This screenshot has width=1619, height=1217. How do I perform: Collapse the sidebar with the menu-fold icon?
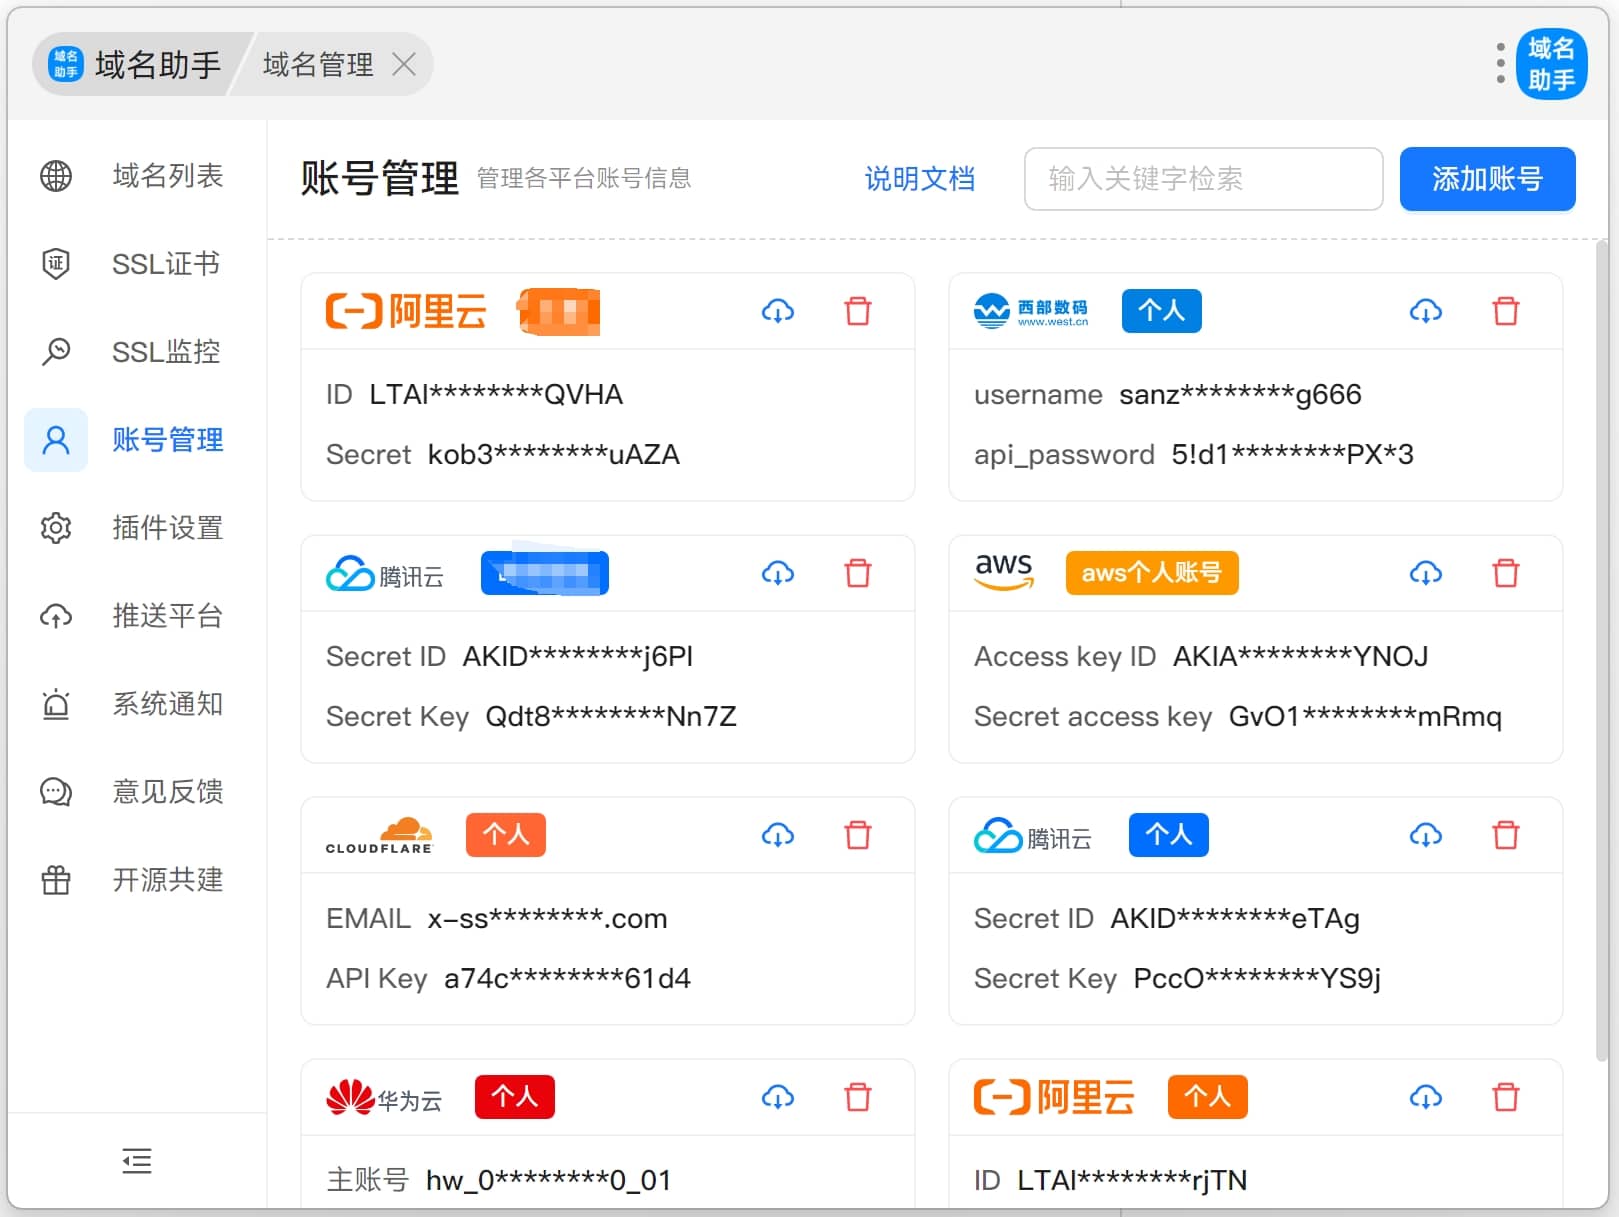tap(137, 1161)
